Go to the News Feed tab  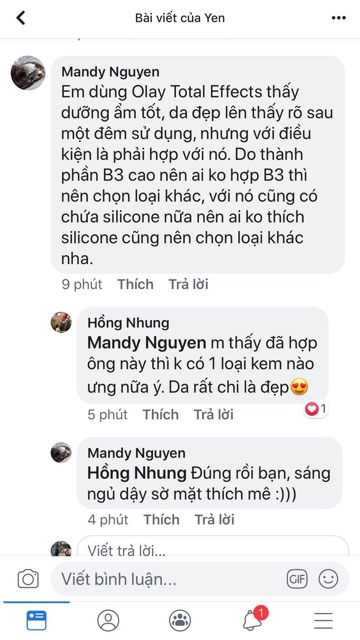[36, 620]
